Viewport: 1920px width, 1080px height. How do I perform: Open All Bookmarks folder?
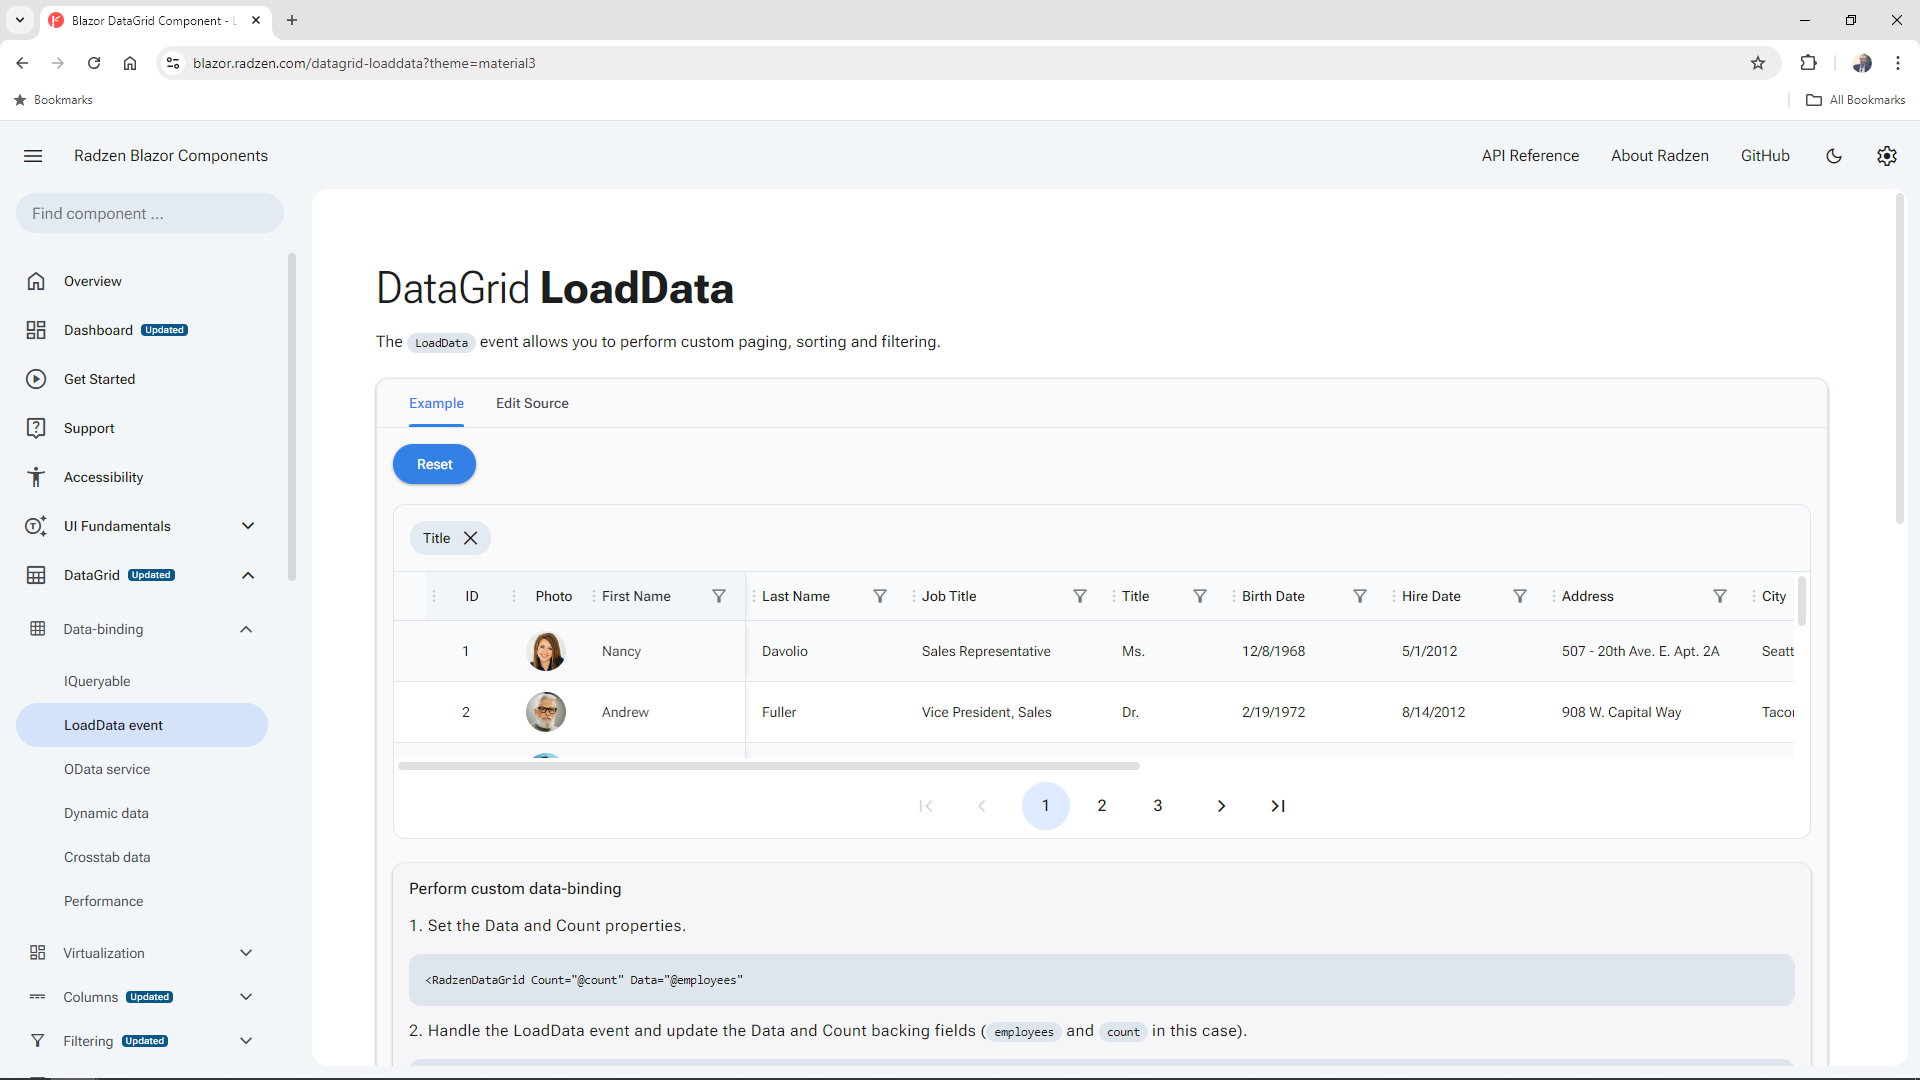click(x=1856, y=100)
